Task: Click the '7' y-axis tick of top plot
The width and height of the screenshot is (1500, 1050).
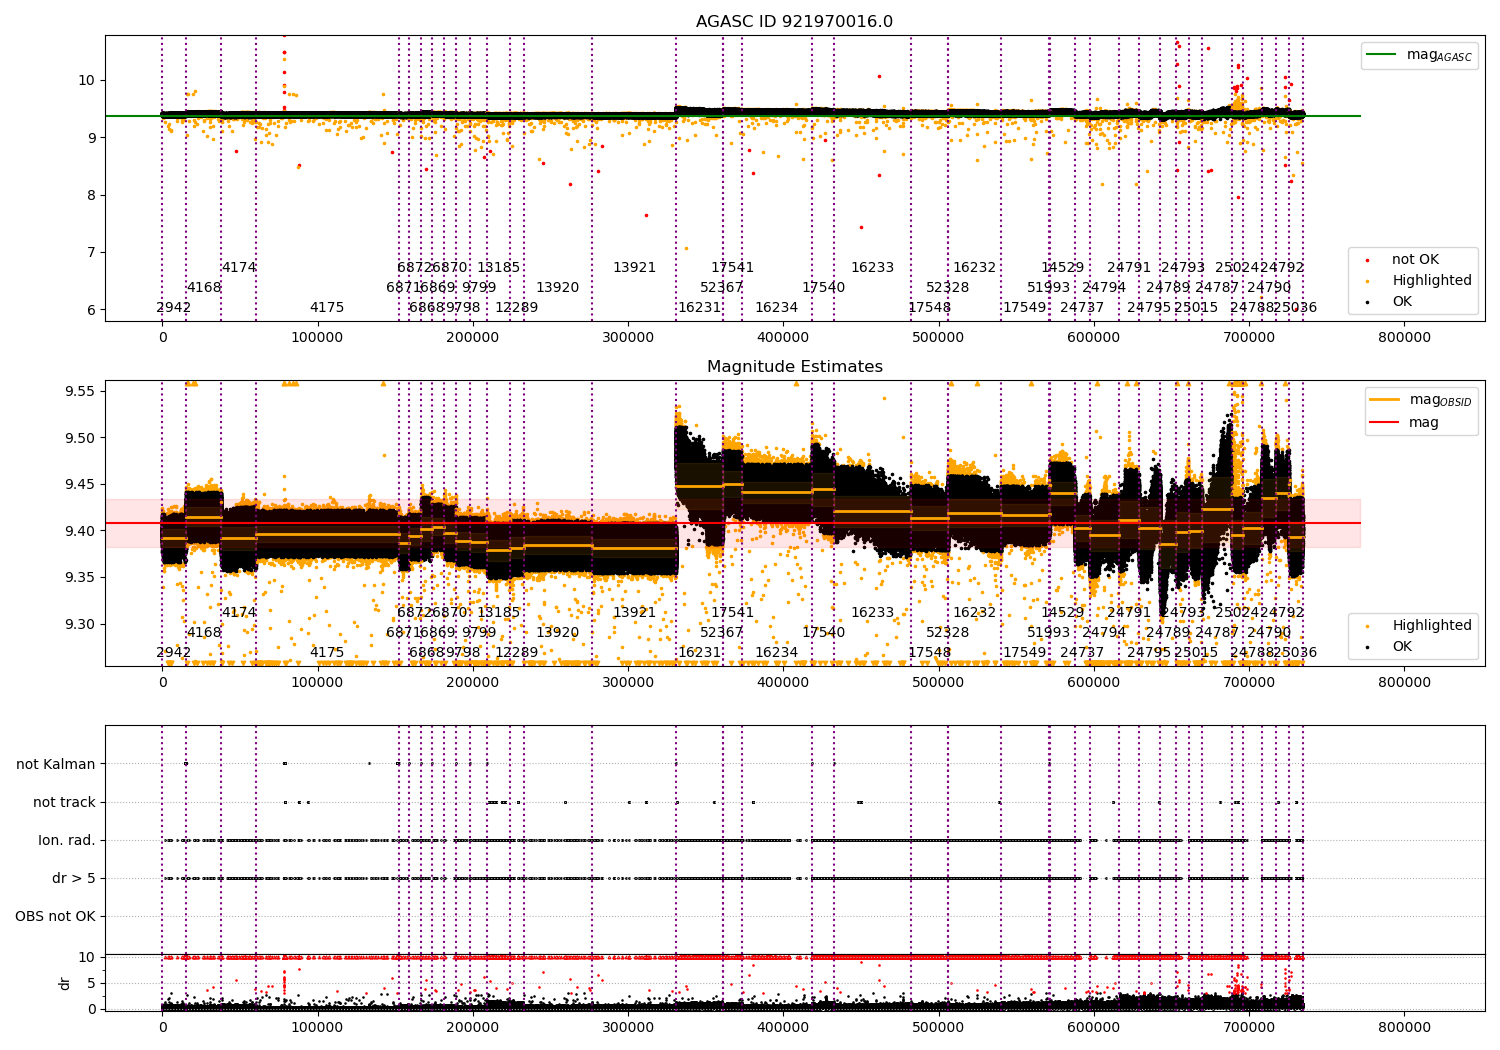Action: 91,252
